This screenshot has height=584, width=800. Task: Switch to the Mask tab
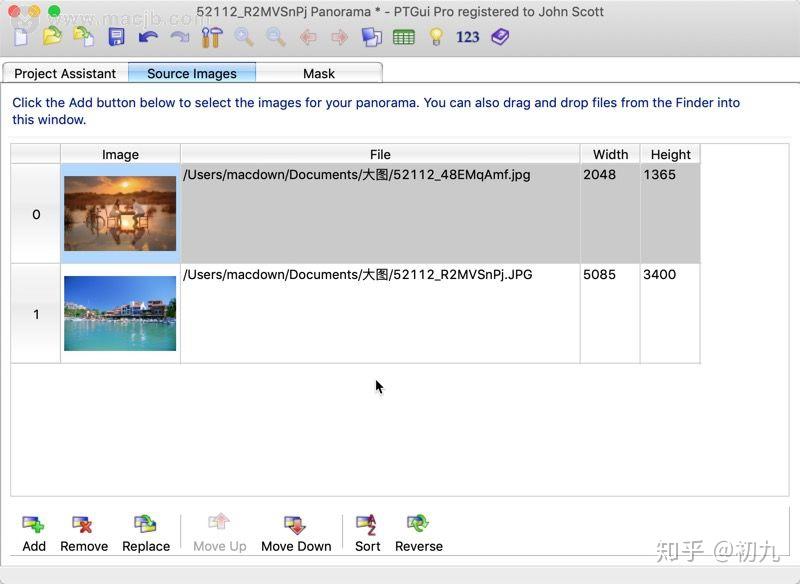click(x=318, y=73)
